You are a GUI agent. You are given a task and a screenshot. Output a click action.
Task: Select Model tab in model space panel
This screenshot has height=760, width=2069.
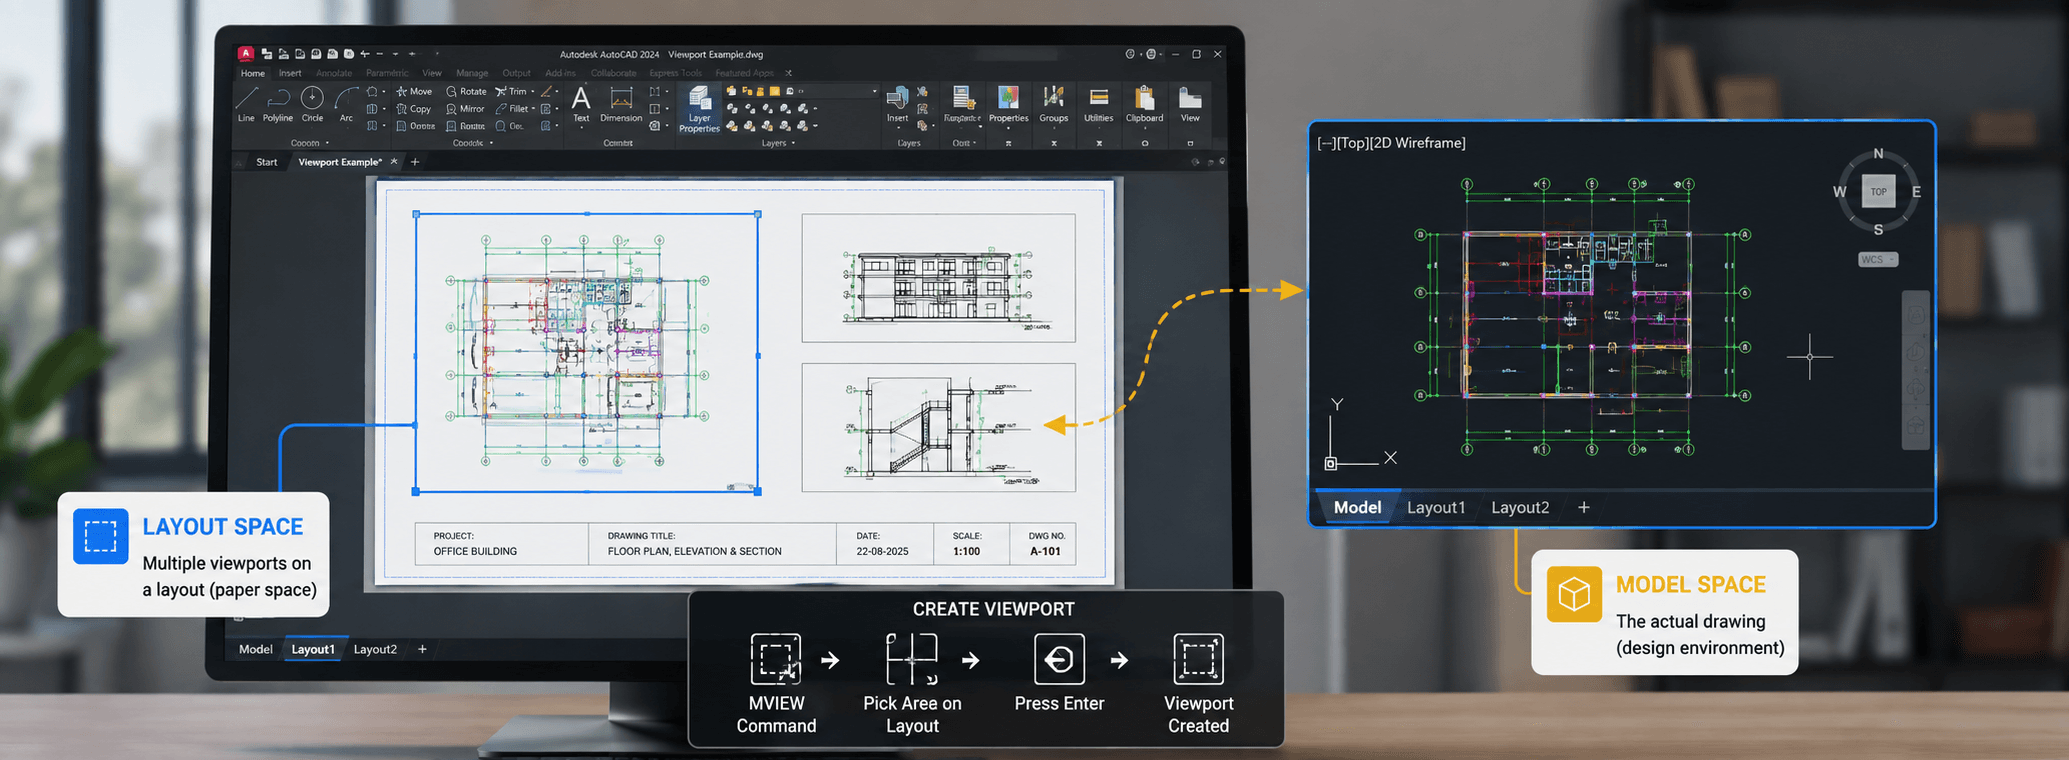click(x=1357, y=507)
